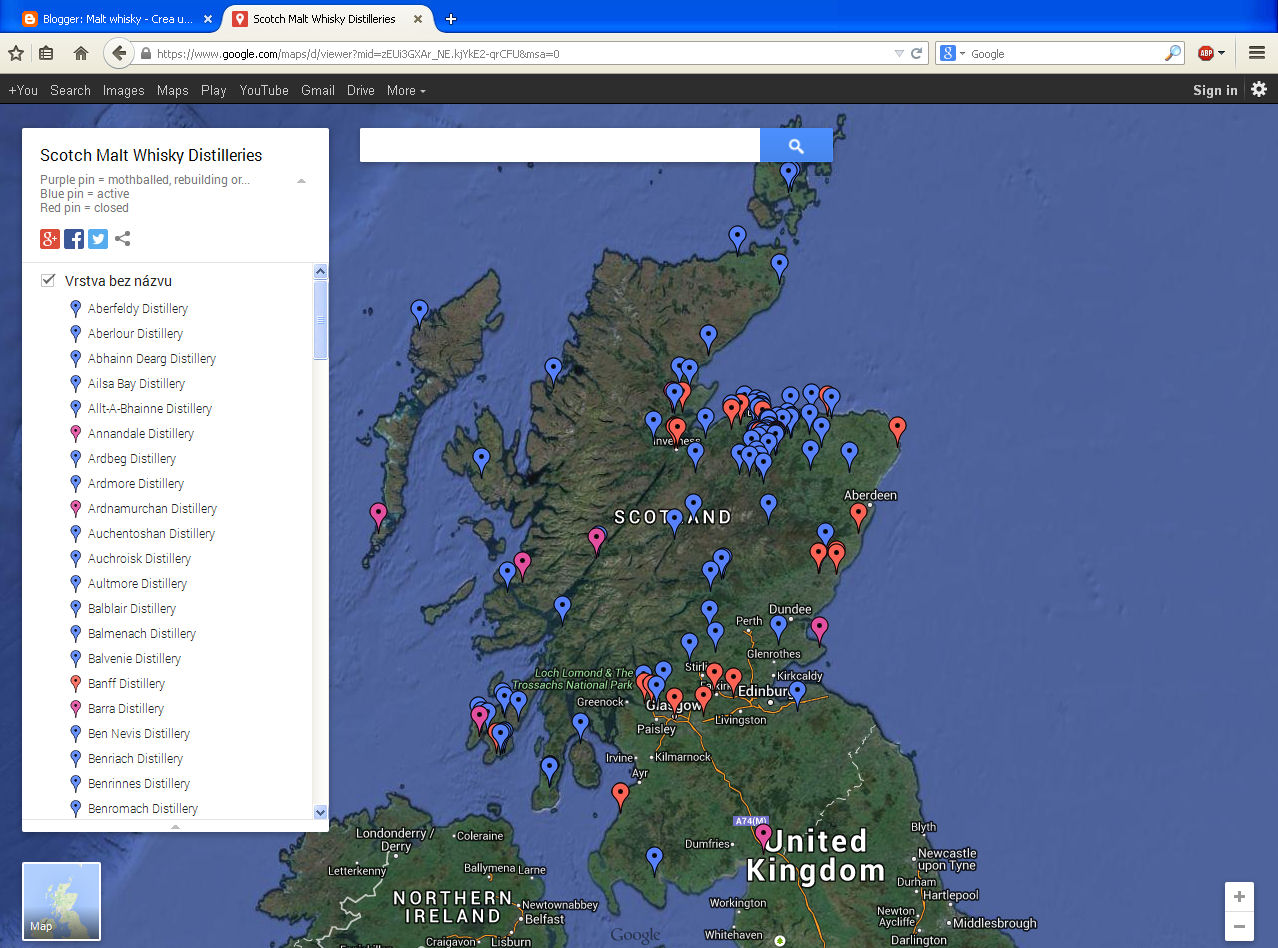
Task: Select Auchentoshan Distillery in list
Action: 151,534
